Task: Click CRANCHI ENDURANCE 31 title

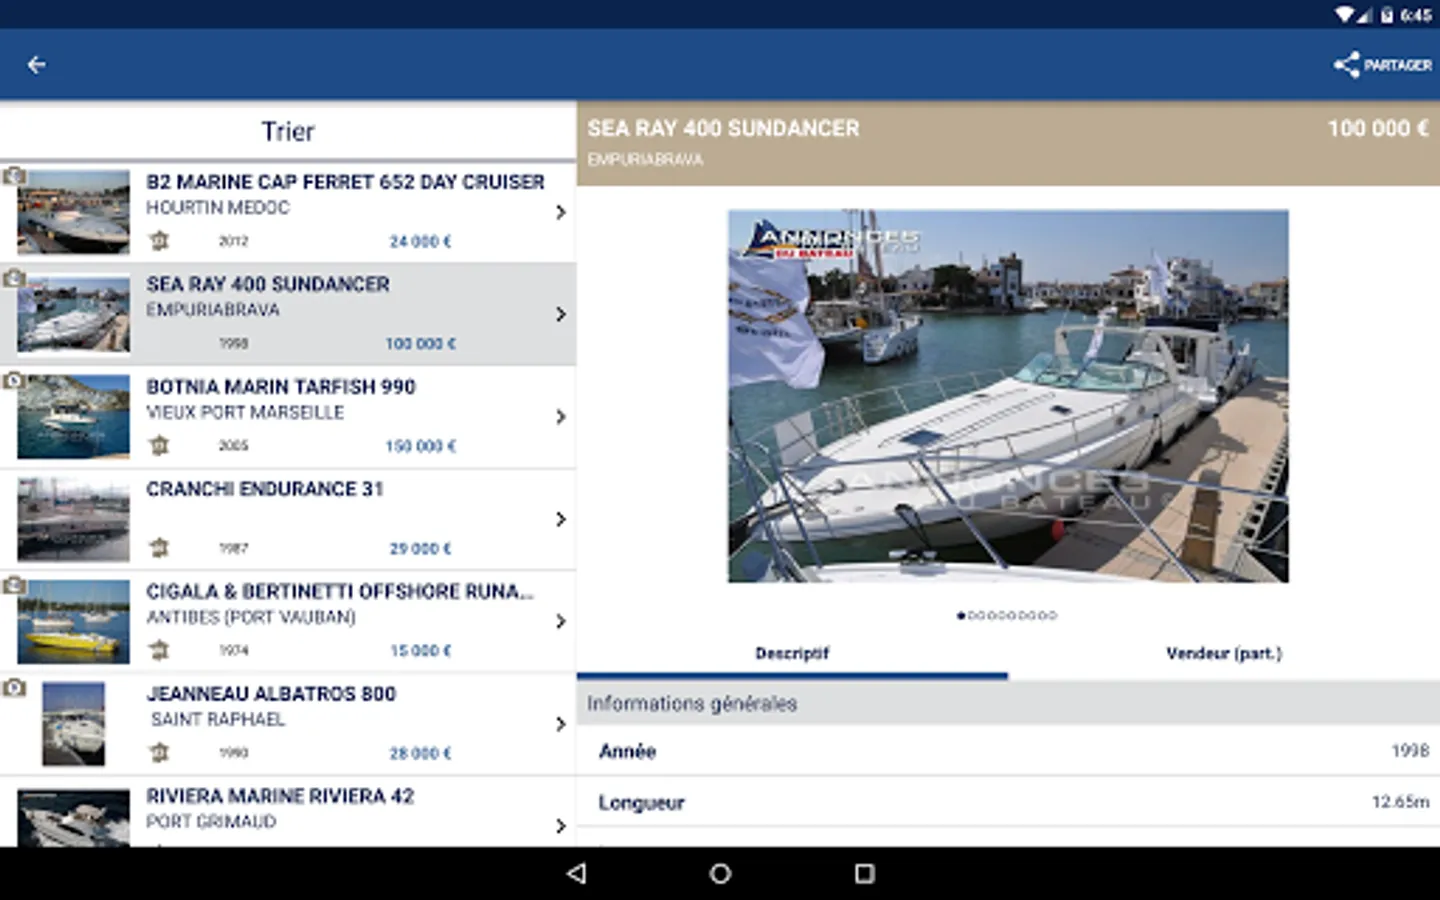Action: [x=265, y=489]
